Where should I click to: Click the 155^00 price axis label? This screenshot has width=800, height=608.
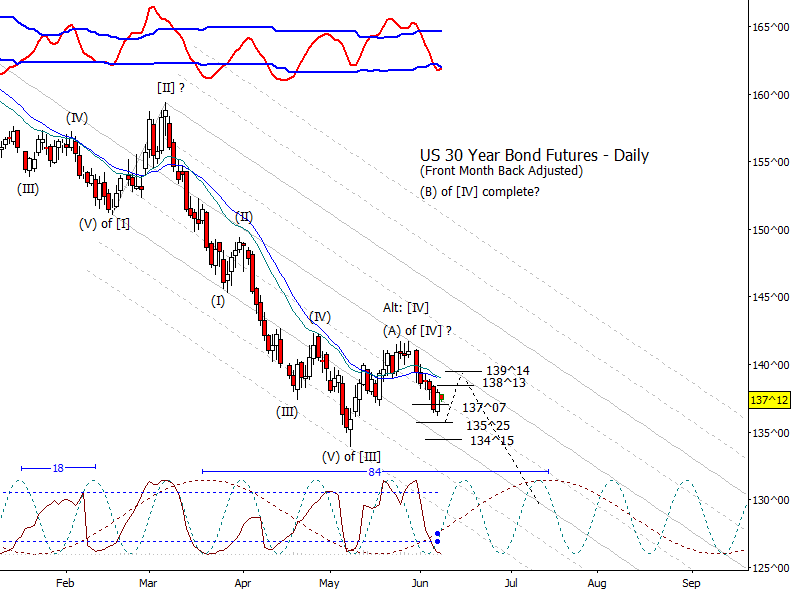pos(770,162)
